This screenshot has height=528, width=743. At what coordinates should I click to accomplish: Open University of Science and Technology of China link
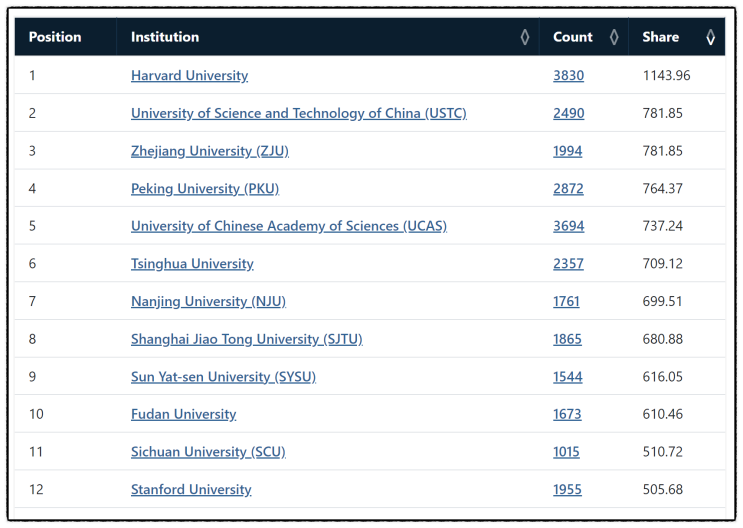[298, 114]
